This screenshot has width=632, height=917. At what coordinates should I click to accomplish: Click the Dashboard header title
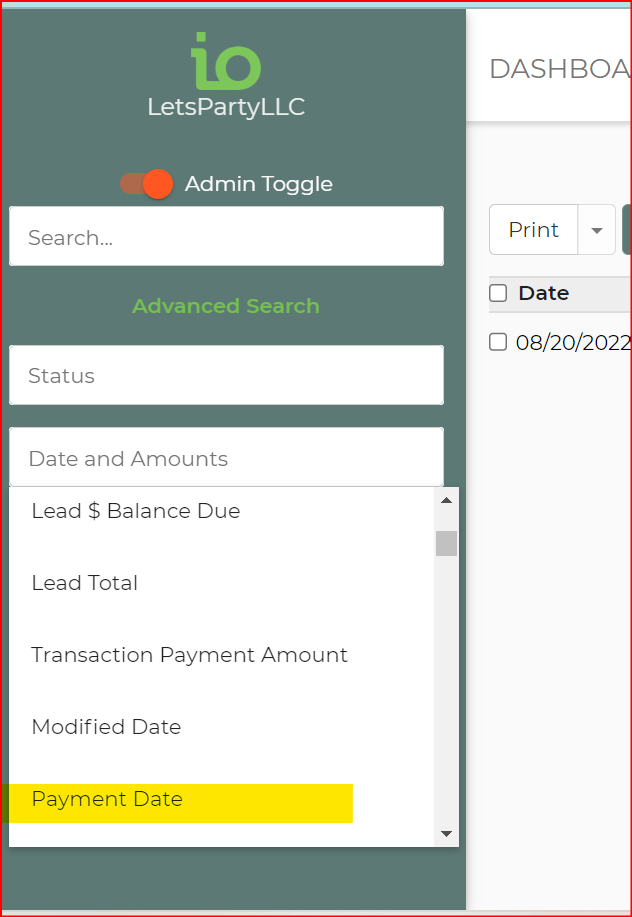pyautogui.click(x=559, y=69)
